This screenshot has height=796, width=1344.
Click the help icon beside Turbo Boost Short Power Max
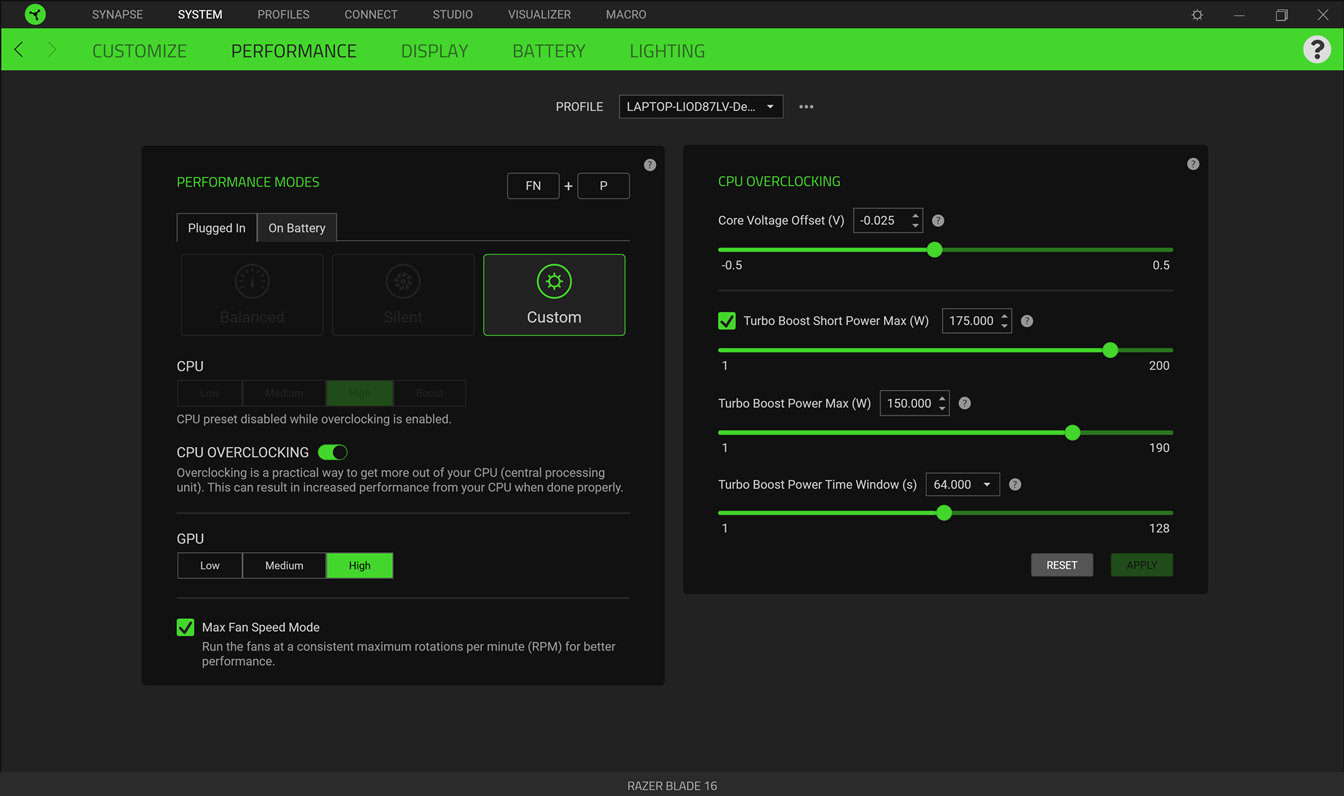[x=1027, y=321]
